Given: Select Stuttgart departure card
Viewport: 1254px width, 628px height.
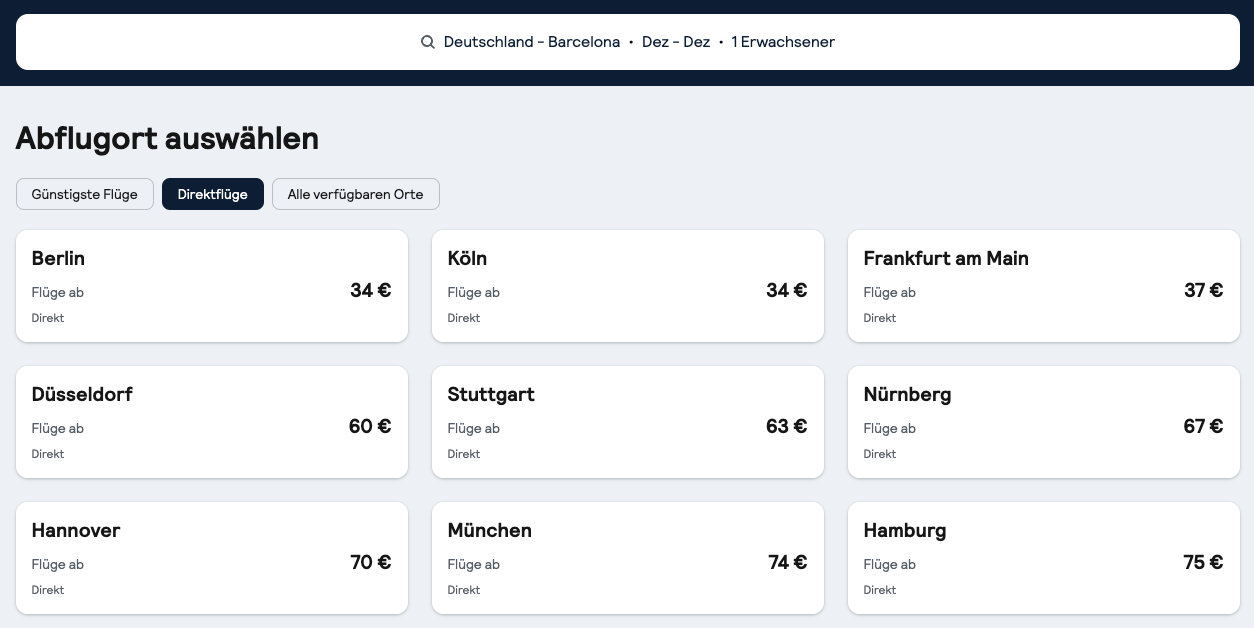Looking at the screenshot, I should (627, 422).
